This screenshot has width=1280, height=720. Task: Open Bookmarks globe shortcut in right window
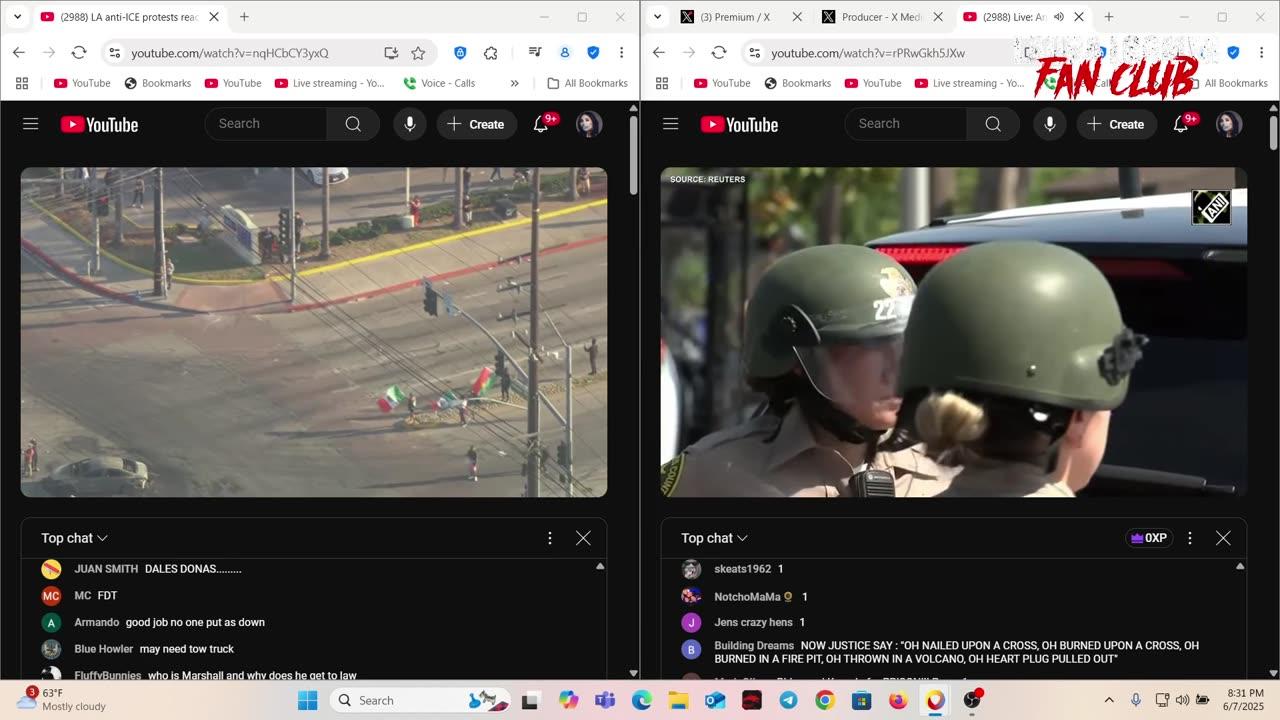click(797, 83)
